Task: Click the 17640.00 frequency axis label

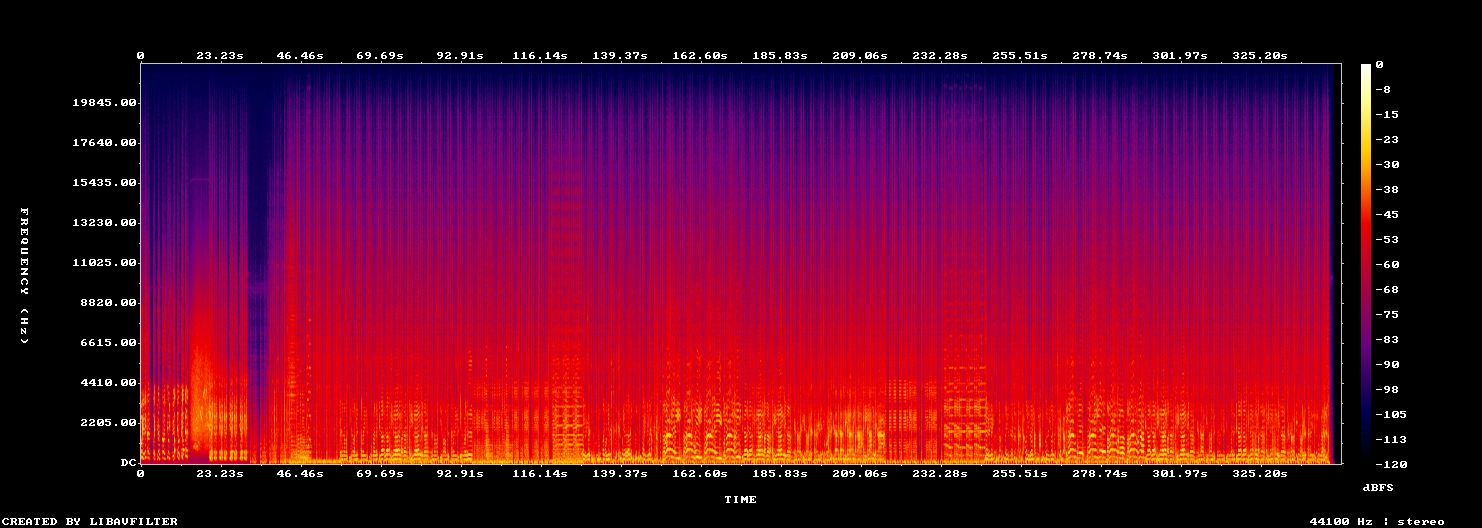Action: (x=105, y=143)
